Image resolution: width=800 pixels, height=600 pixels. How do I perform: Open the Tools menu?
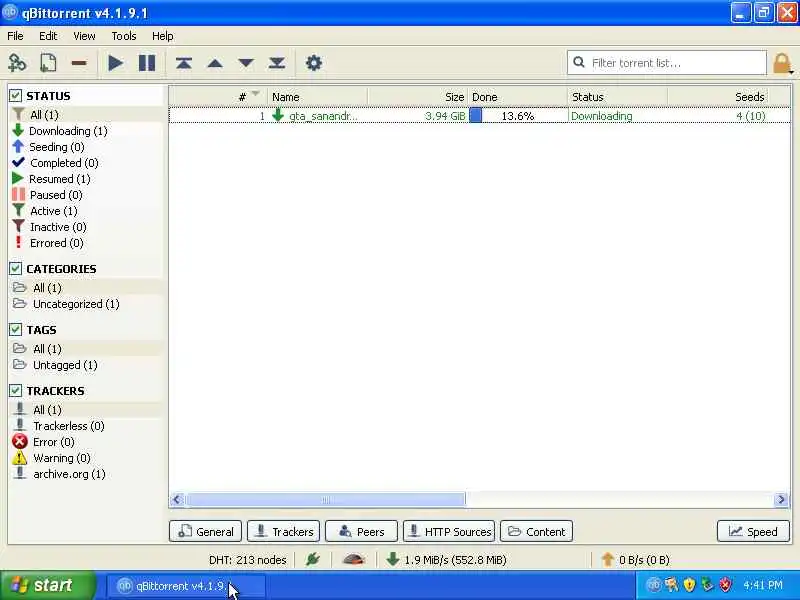[124, 36]
